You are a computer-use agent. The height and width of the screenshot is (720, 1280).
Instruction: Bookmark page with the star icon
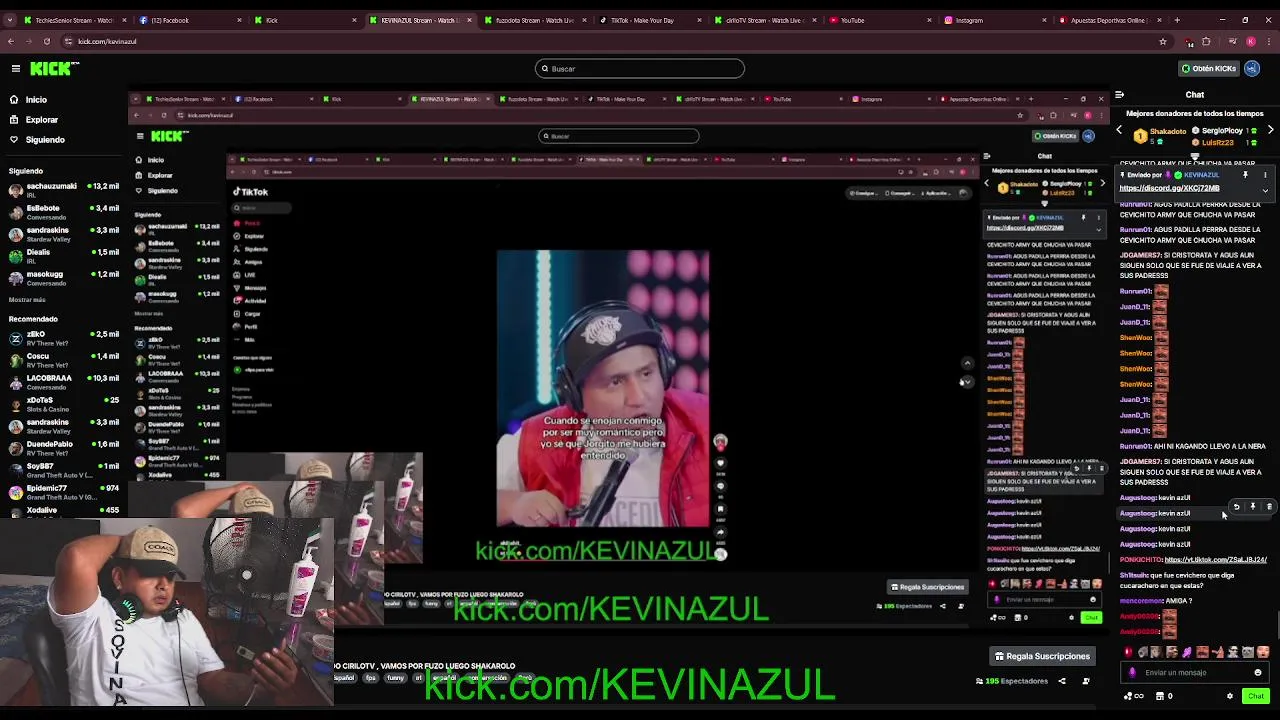(1163, 41)
